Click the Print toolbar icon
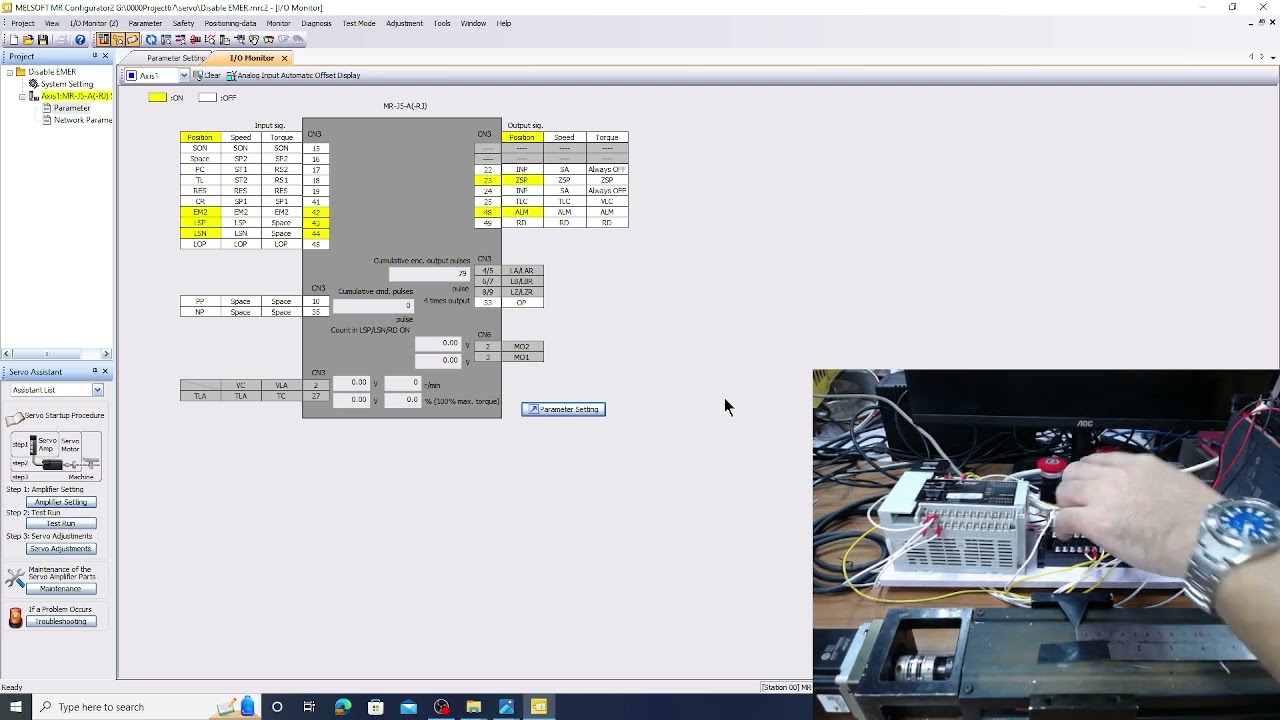This screenshot has height=720, width=1280. coord(61,40)
